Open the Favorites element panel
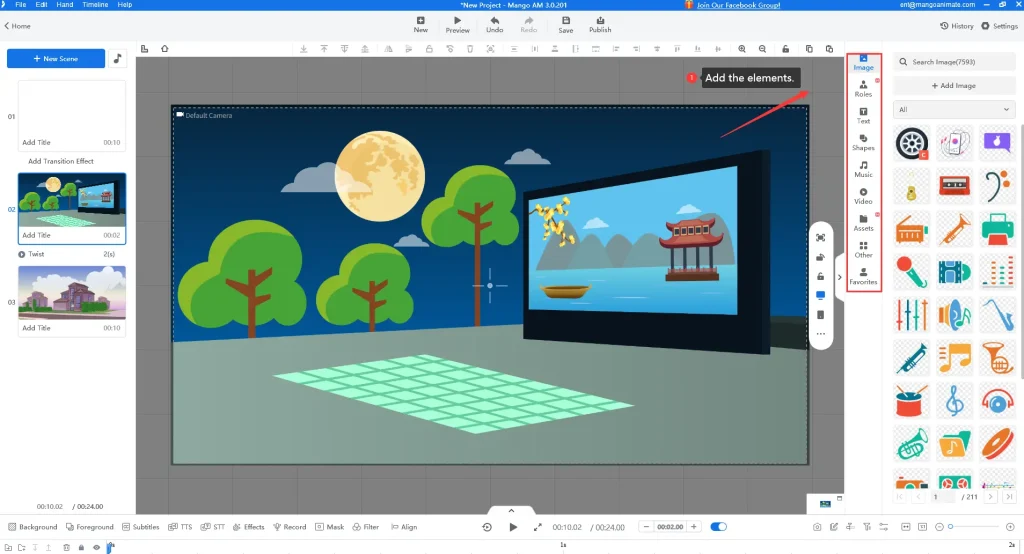Image resolution: width=1024 pixels, height=554 pixels. [863, 276]
